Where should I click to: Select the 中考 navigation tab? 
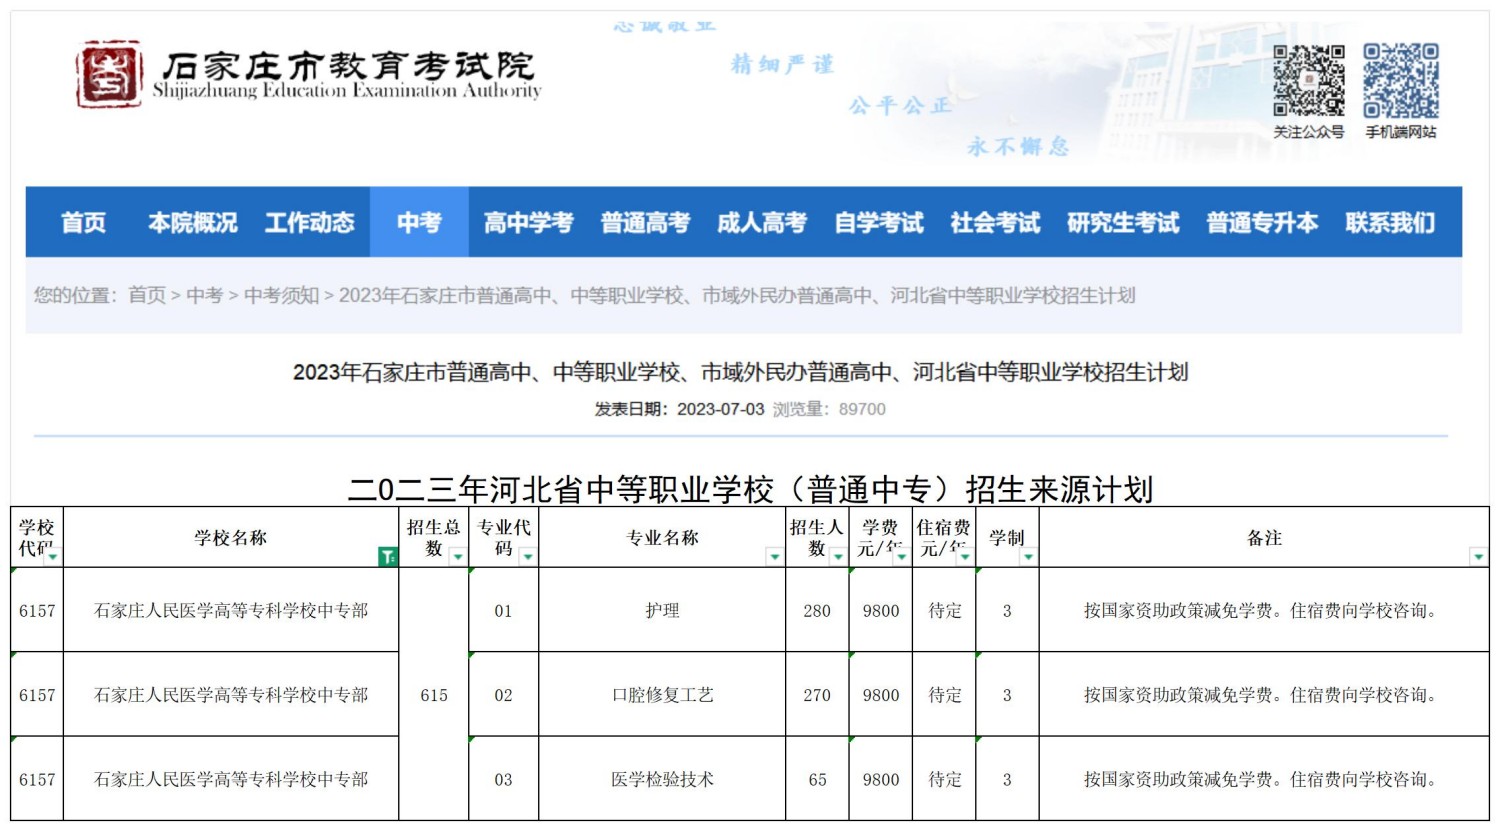tap(418, 222)
